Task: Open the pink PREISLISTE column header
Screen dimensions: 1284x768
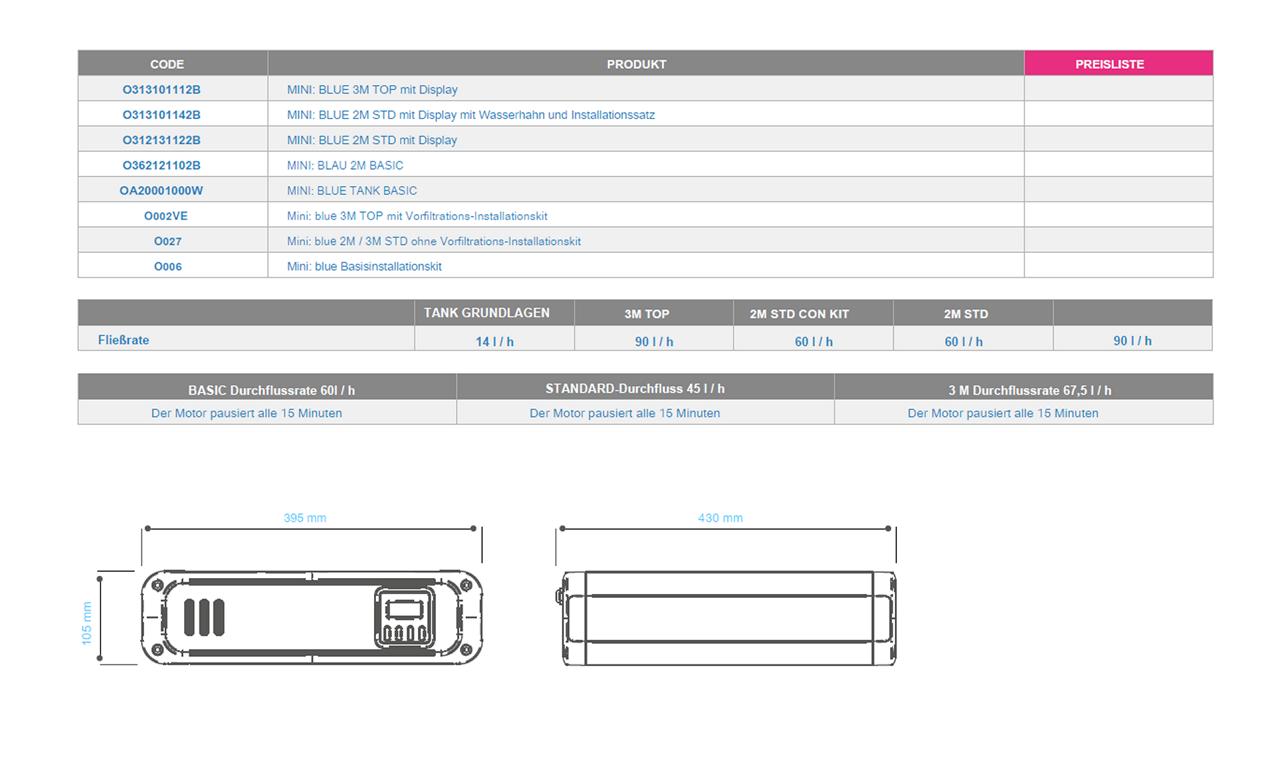Action: click(1109, 64)
